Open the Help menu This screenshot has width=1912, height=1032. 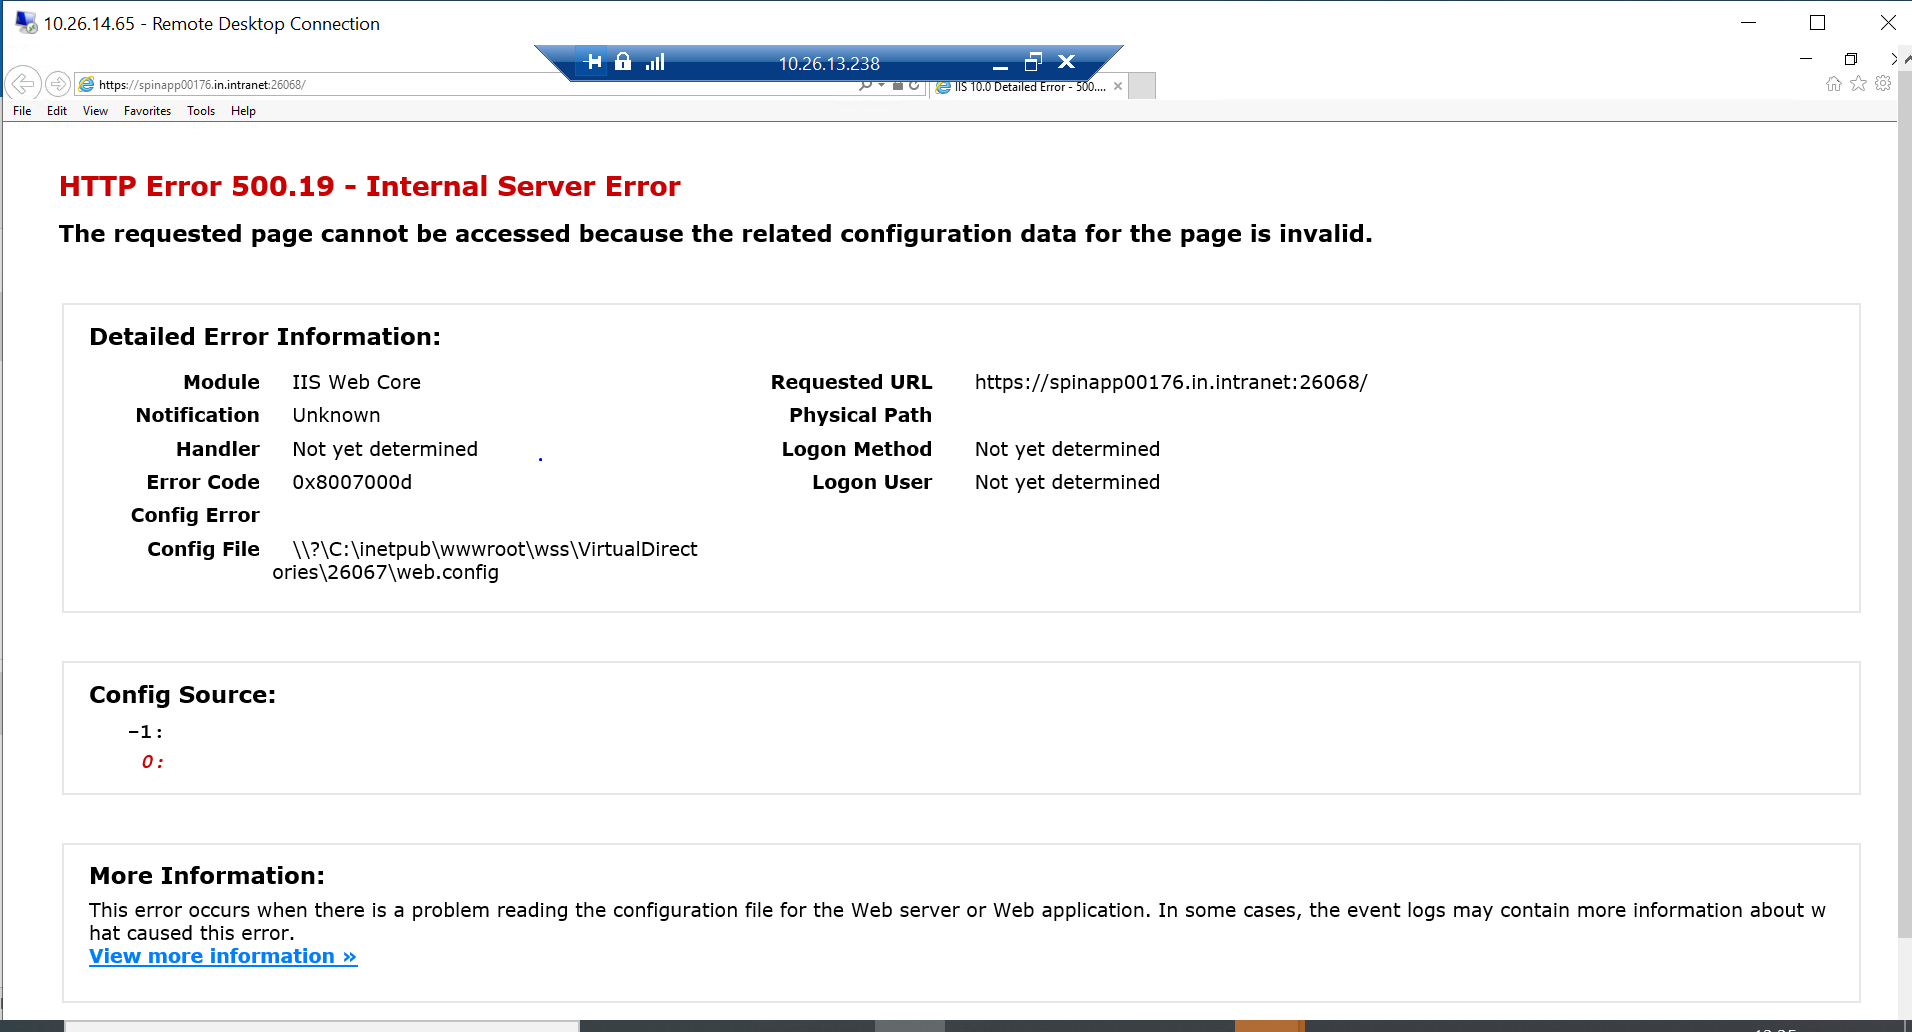pyautogui.click(x=242, y=110)
